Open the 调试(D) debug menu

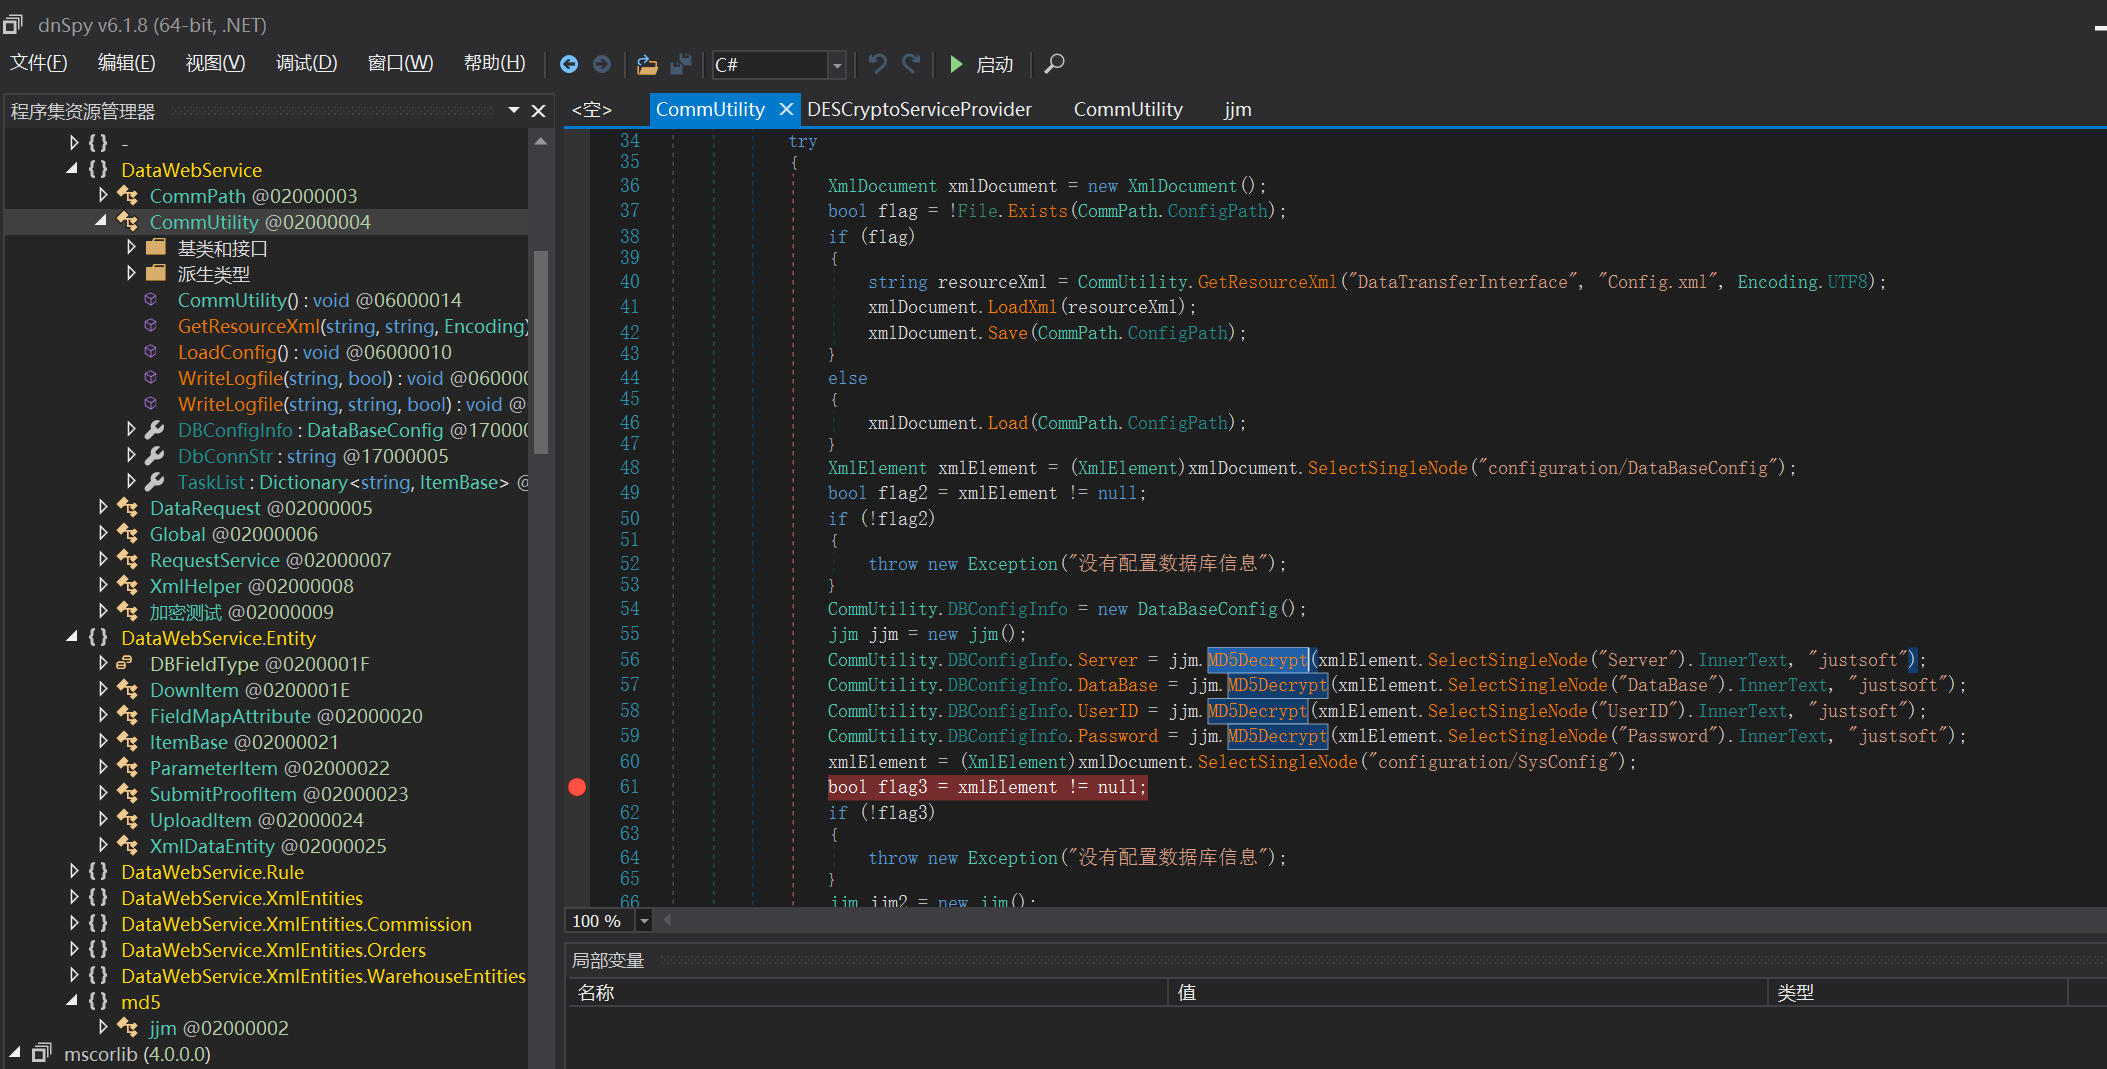(306, 63)
